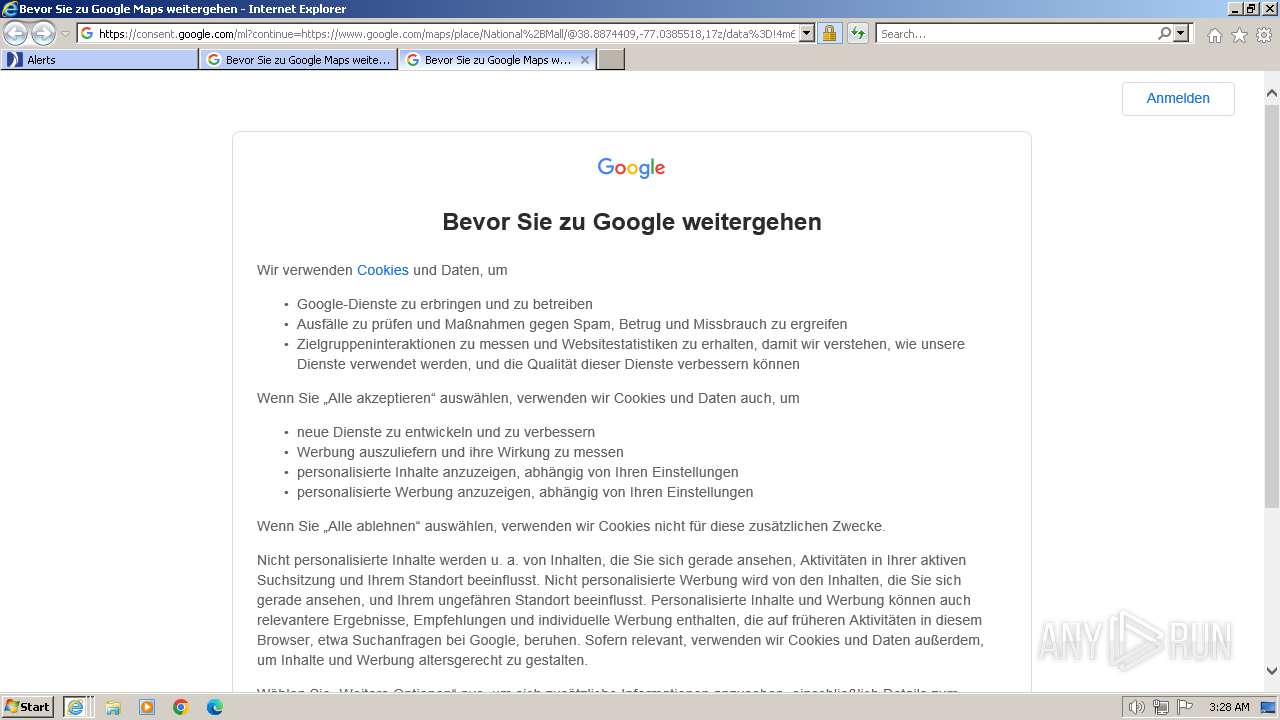View the security report lock icon

tap(829, 33)
